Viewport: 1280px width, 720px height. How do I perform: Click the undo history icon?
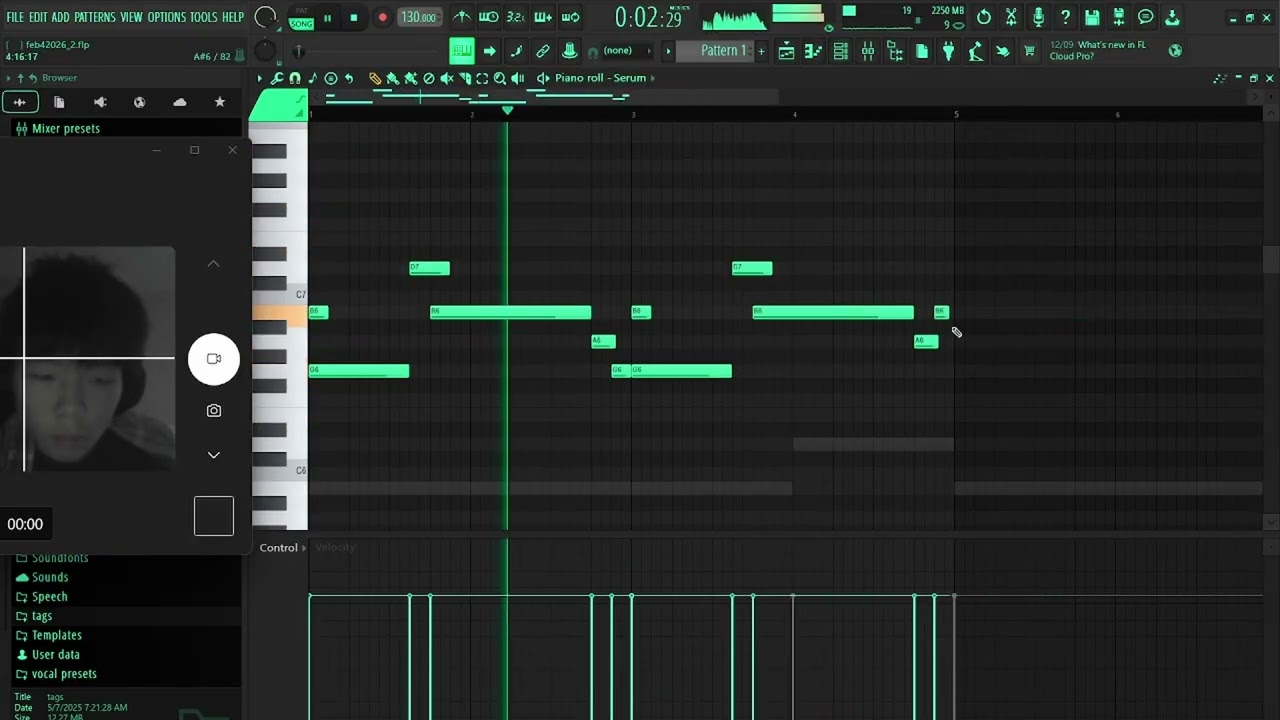pyautogui.click(x=984, y=17)
